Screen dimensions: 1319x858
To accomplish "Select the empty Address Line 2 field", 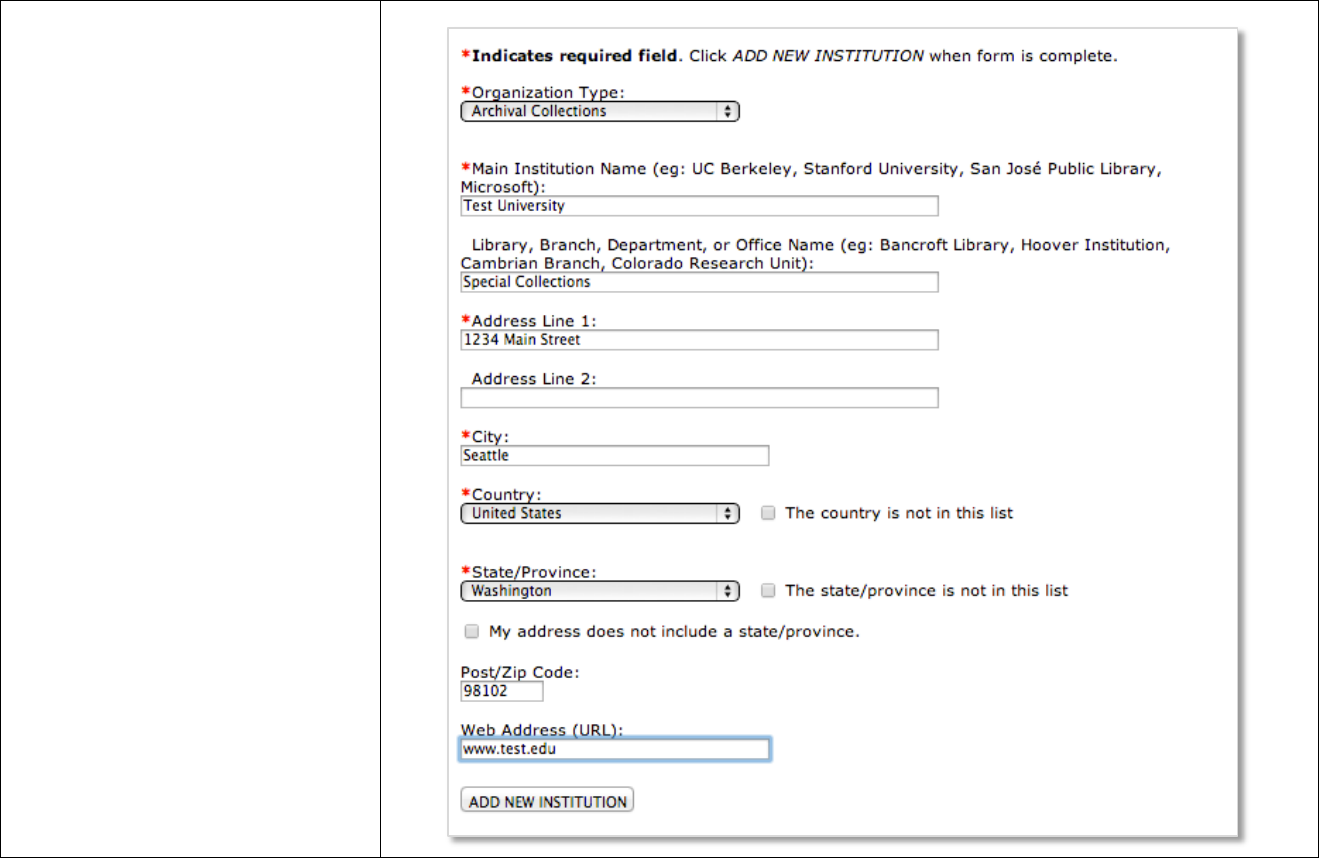I will (699, 398).
